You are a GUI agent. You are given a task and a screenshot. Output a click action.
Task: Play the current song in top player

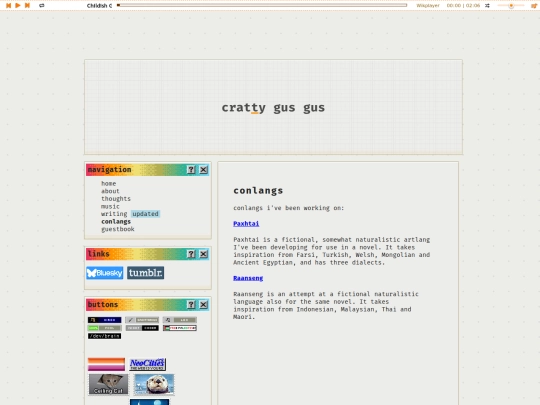pyautogui.click(x=18, y=6)
